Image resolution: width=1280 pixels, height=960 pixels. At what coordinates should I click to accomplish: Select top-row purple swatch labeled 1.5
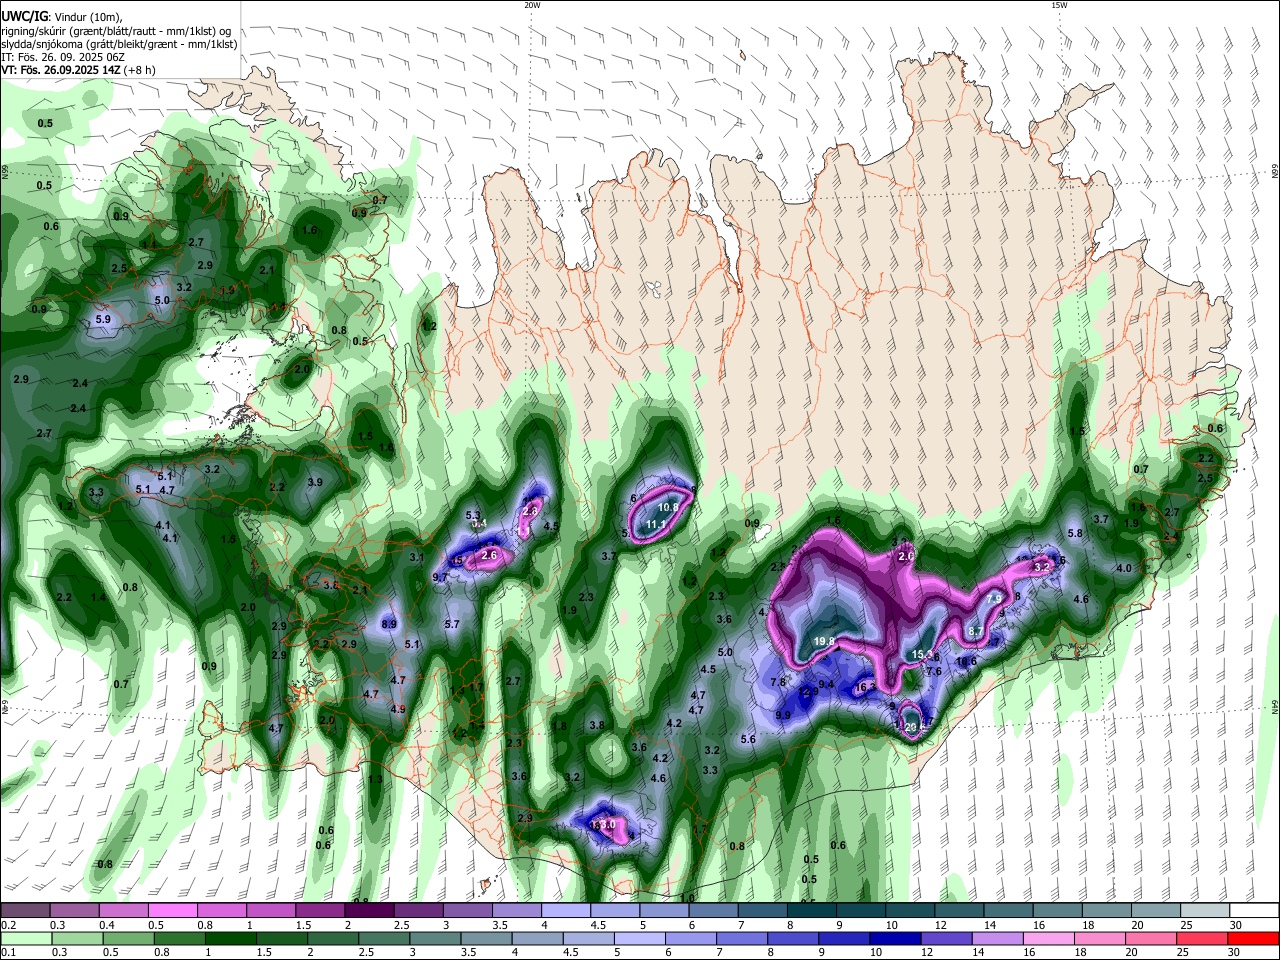click(319, 910)
